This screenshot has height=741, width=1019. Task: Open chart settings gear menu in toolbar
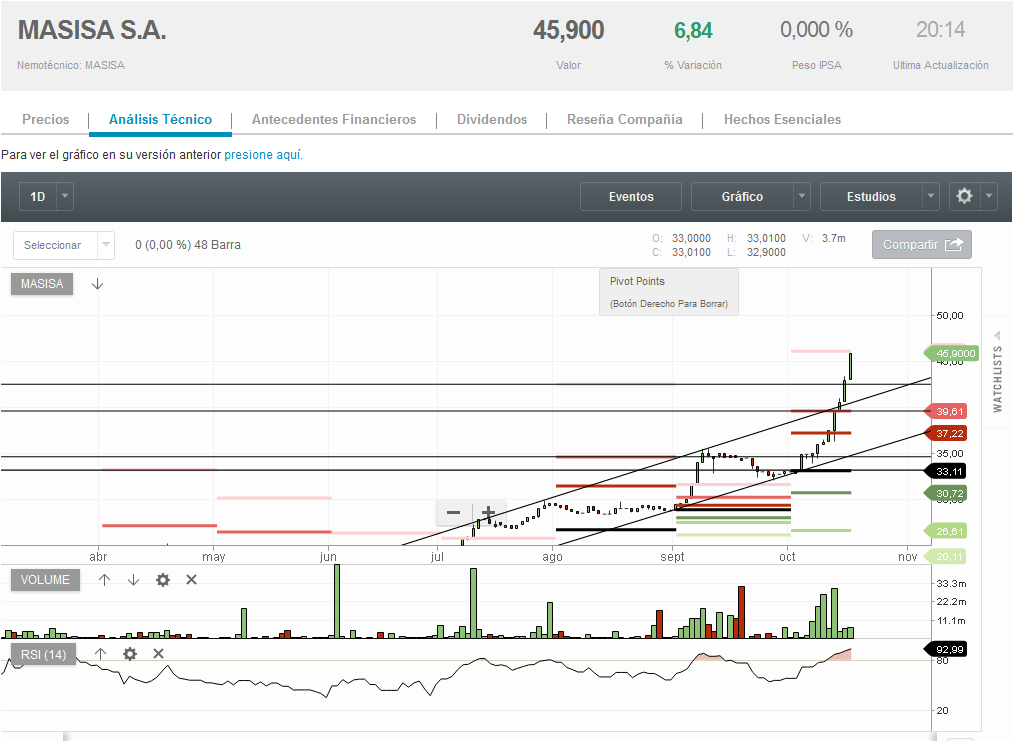[x=972, y=197]
